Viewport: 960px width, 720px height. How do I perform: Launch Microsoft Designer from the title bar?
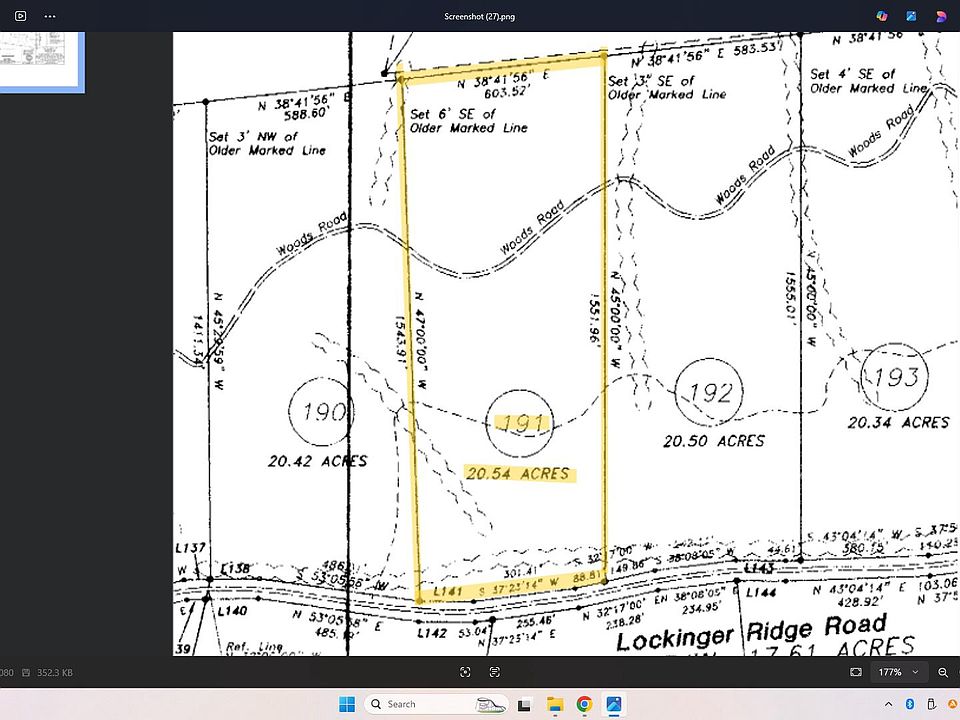[882, 16]
